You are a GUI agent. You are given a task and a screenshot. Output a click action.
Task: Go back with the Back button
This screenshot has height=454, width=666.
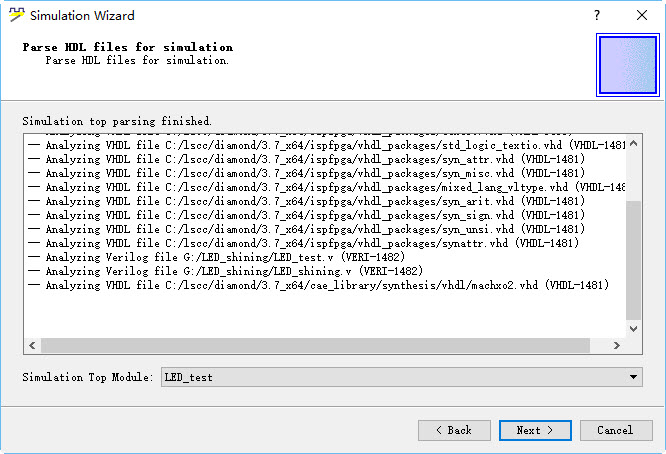[x=454, y=430]
